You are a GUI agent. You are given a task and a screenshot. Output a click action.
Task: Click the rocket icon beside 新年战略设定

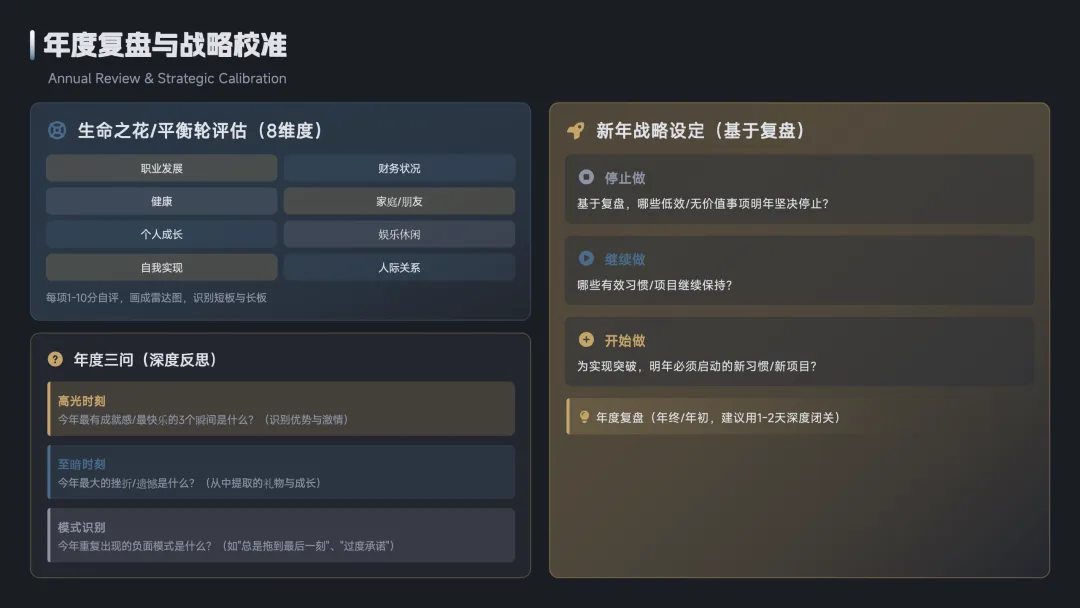pyautogui.click(x=576, y=131)
